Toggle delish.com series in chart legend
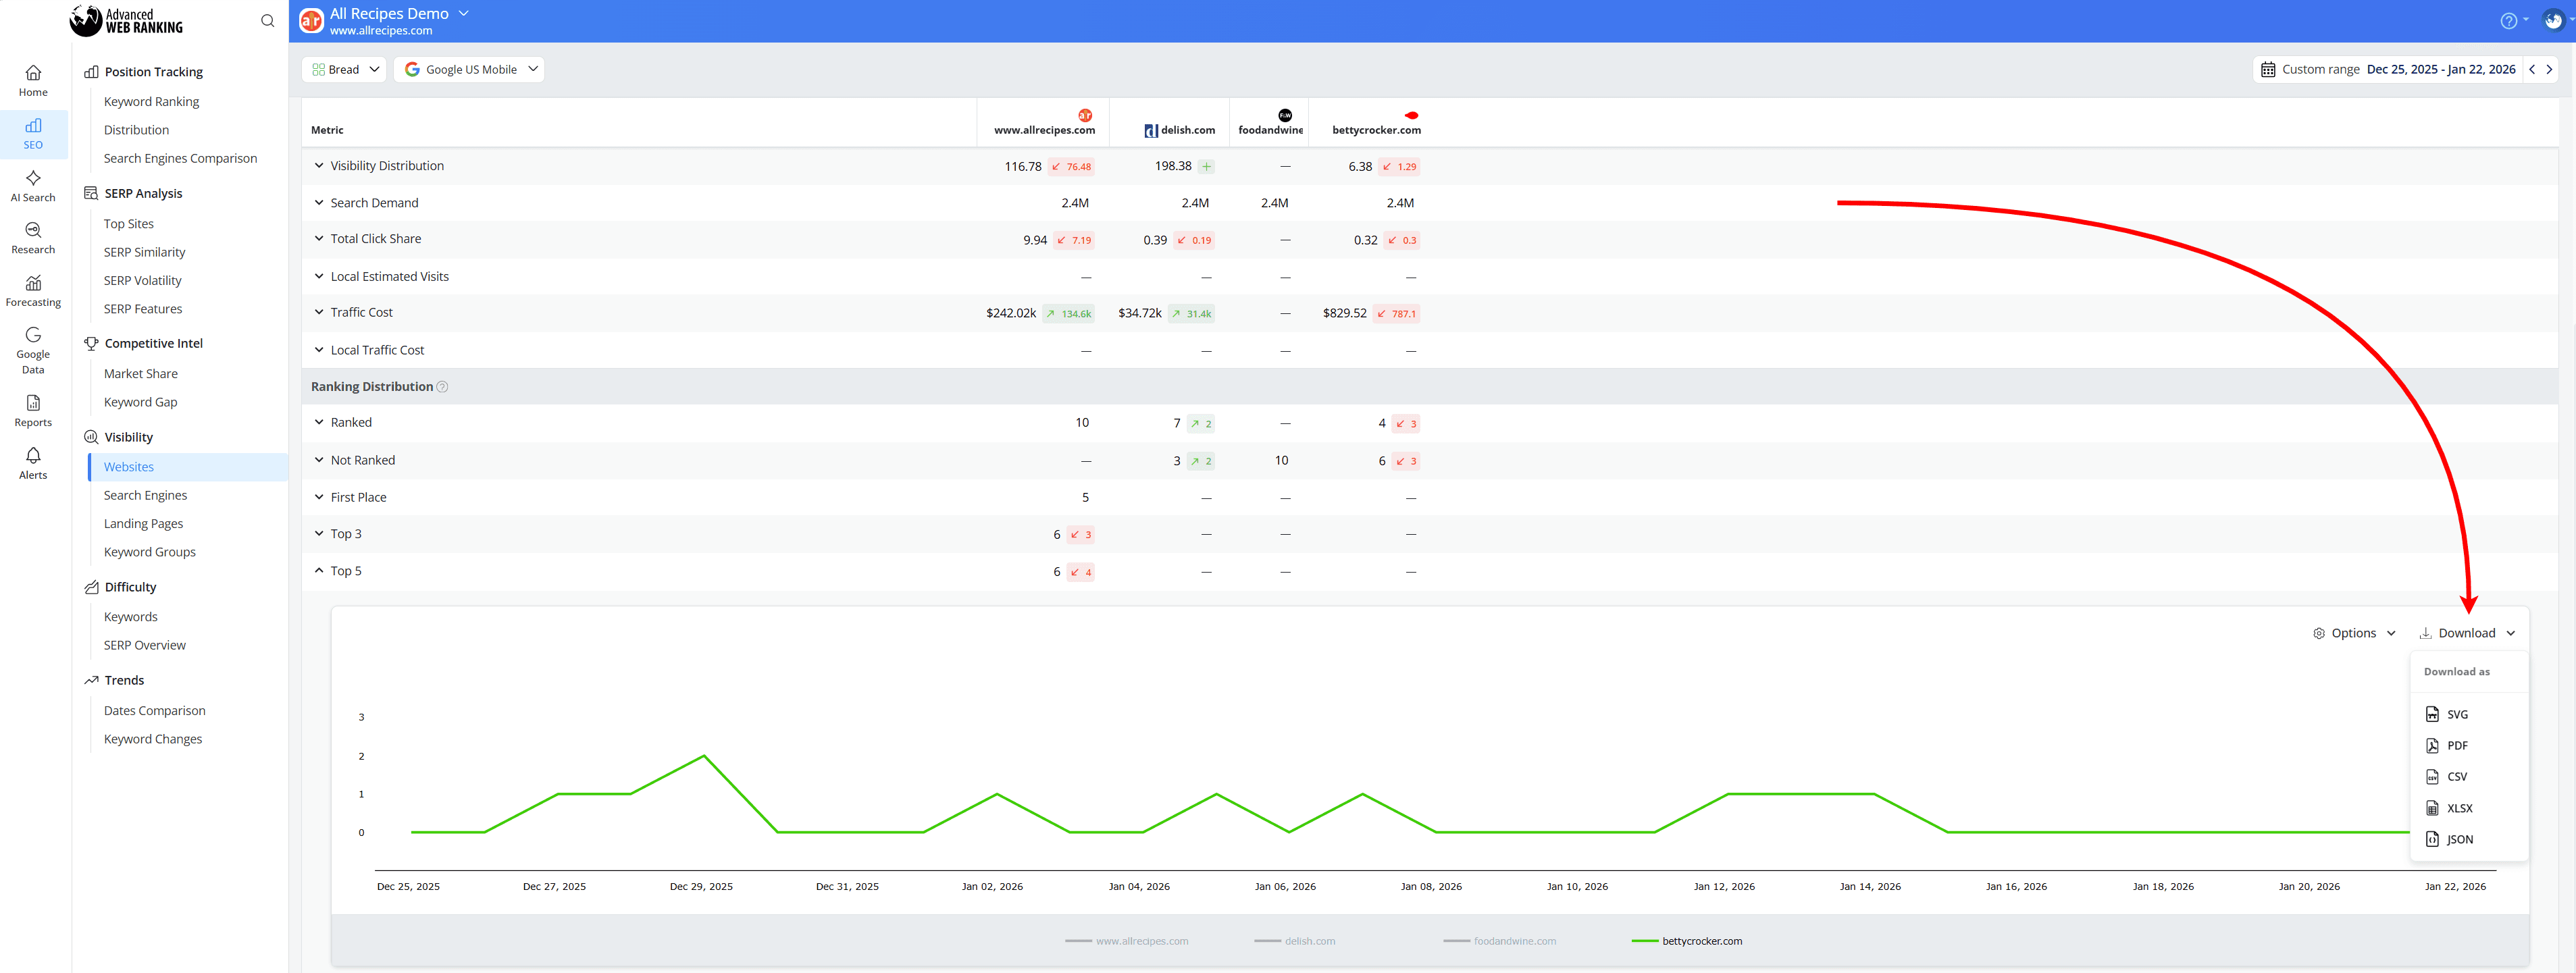Viewport: 2576px width, 973px height. click(1295, 942)
